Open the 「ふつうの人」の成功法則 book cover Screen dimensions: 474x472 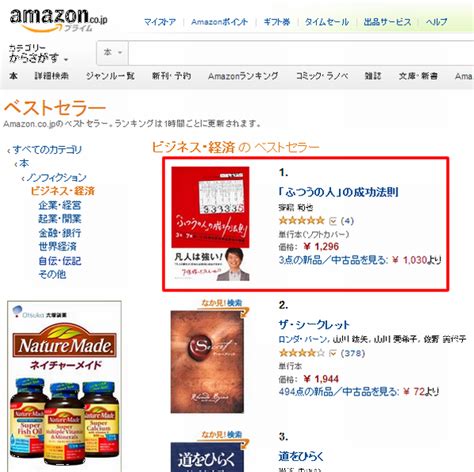[210, 224]
